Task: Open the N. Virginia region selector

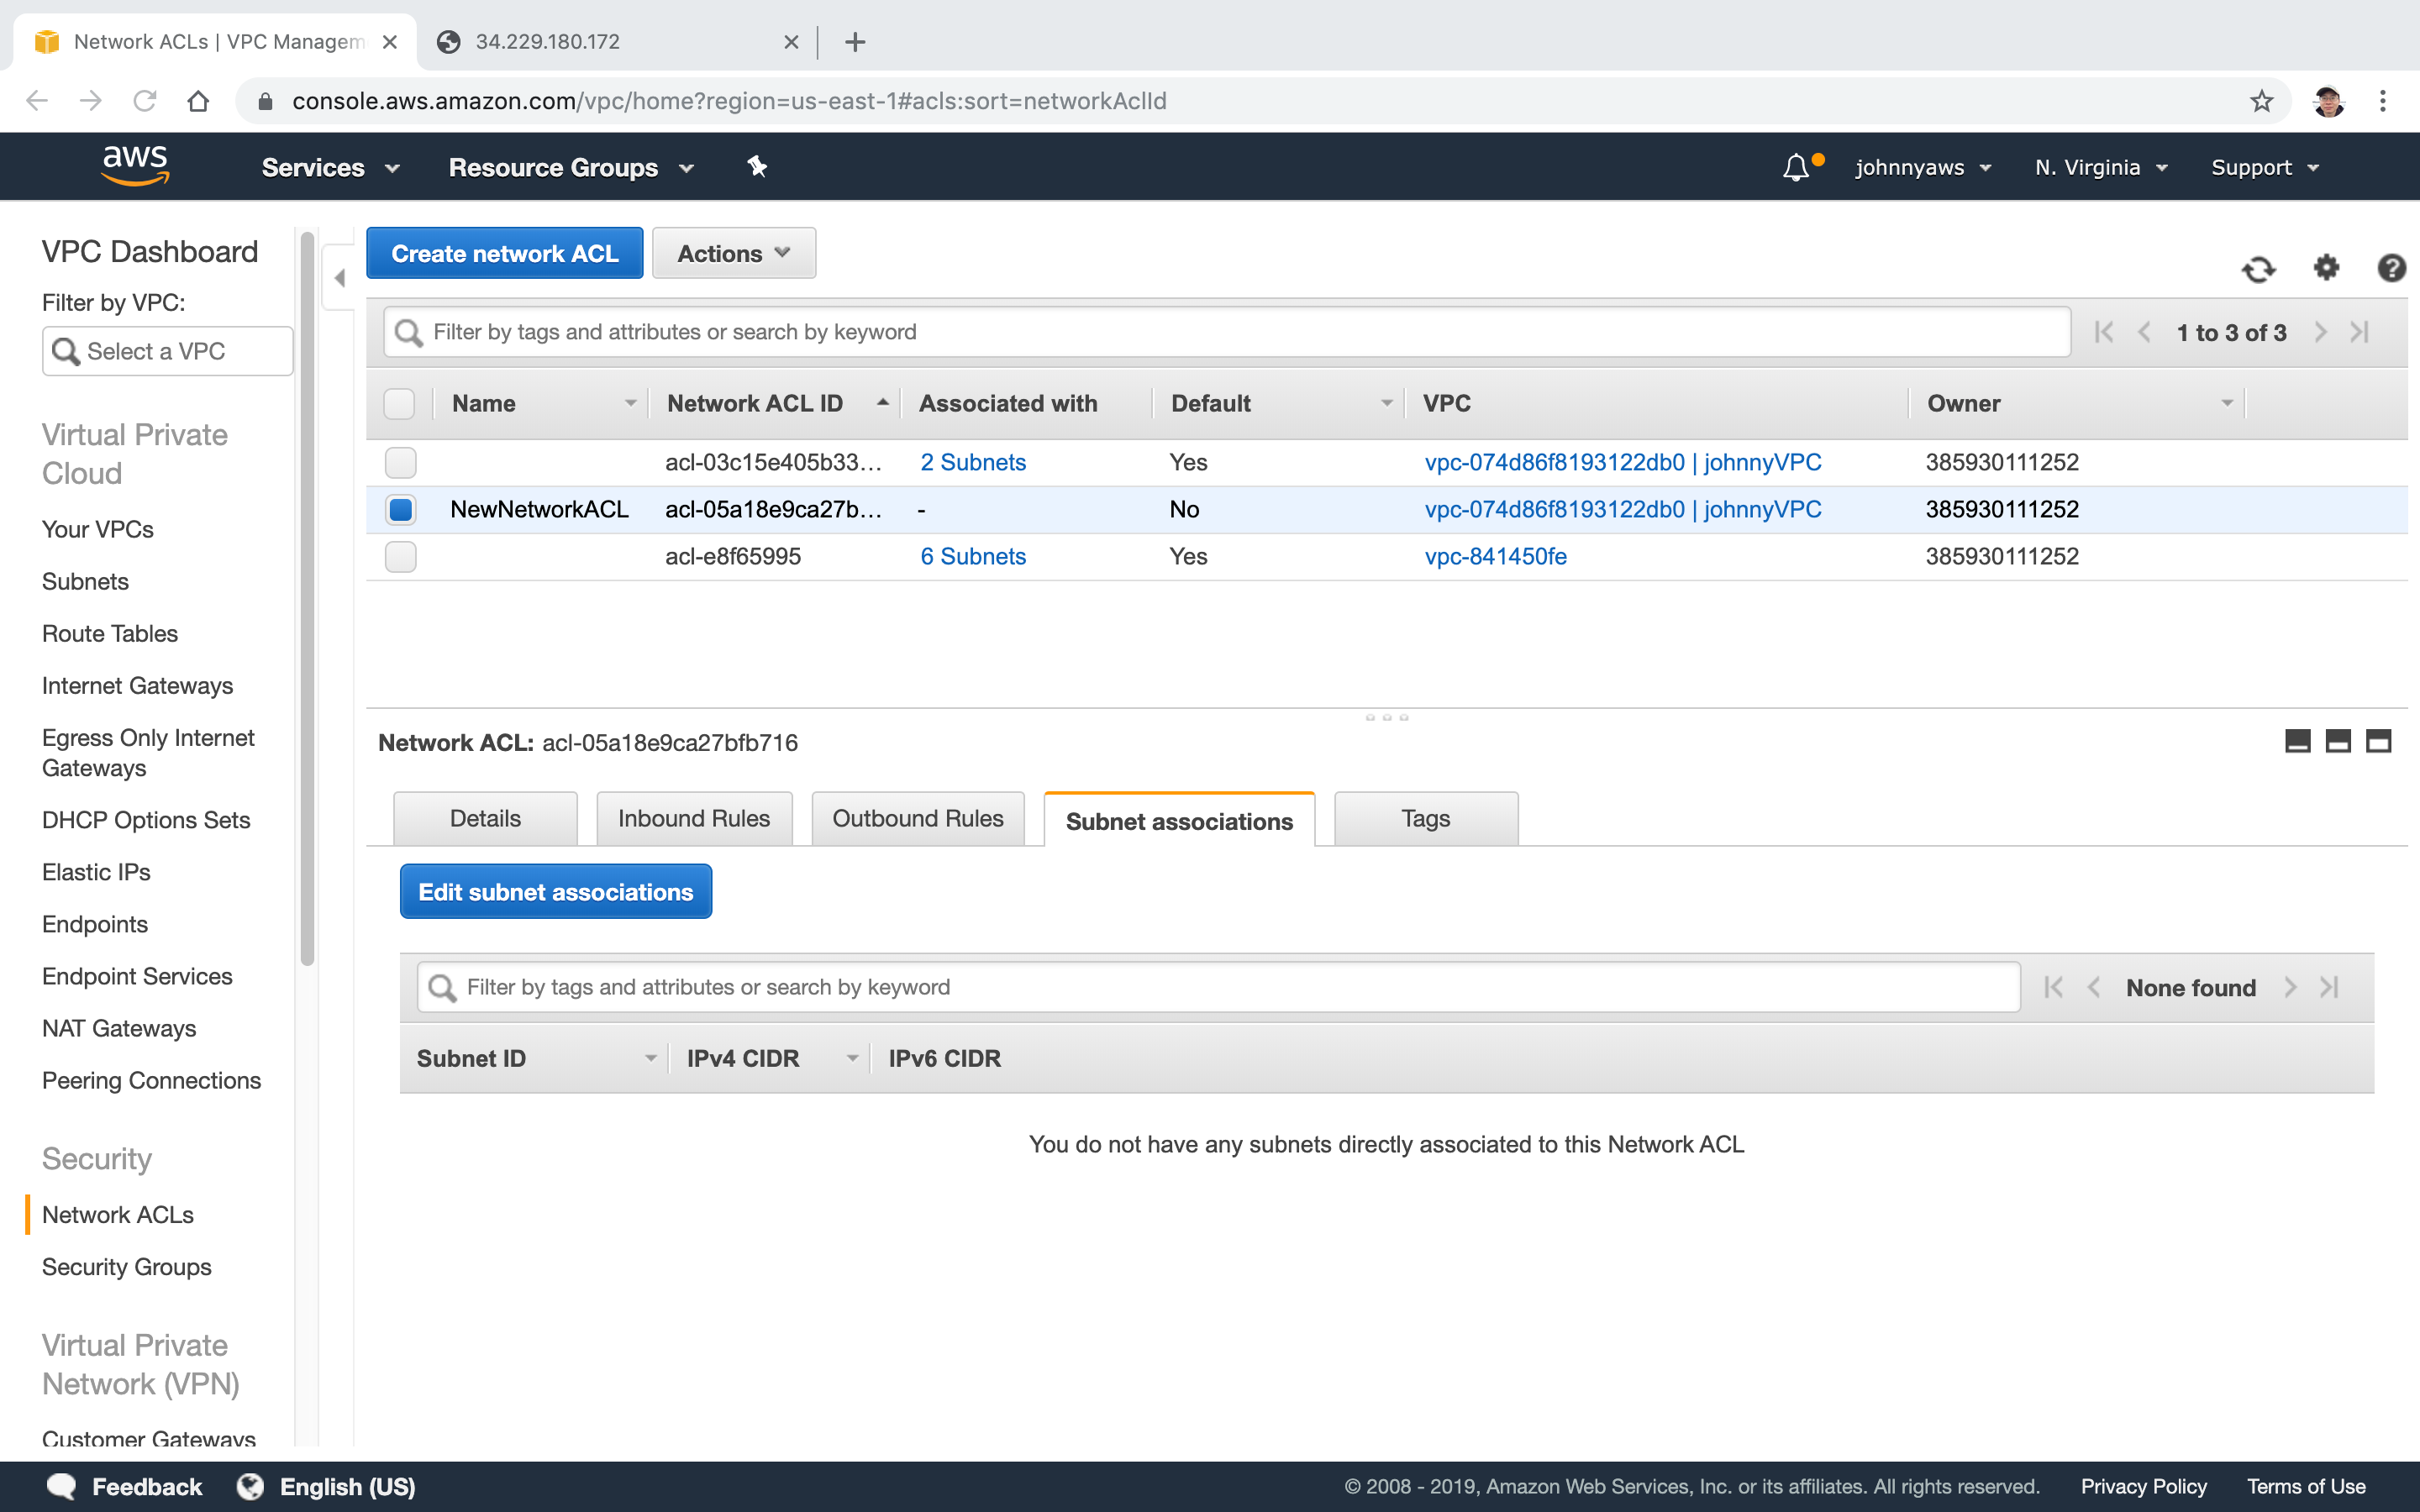Action: 2101,168
